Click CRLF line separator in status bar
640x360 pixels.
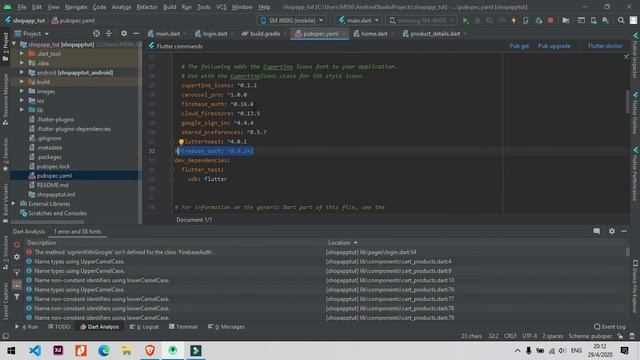pyautogui.click(x=510, y=336)
